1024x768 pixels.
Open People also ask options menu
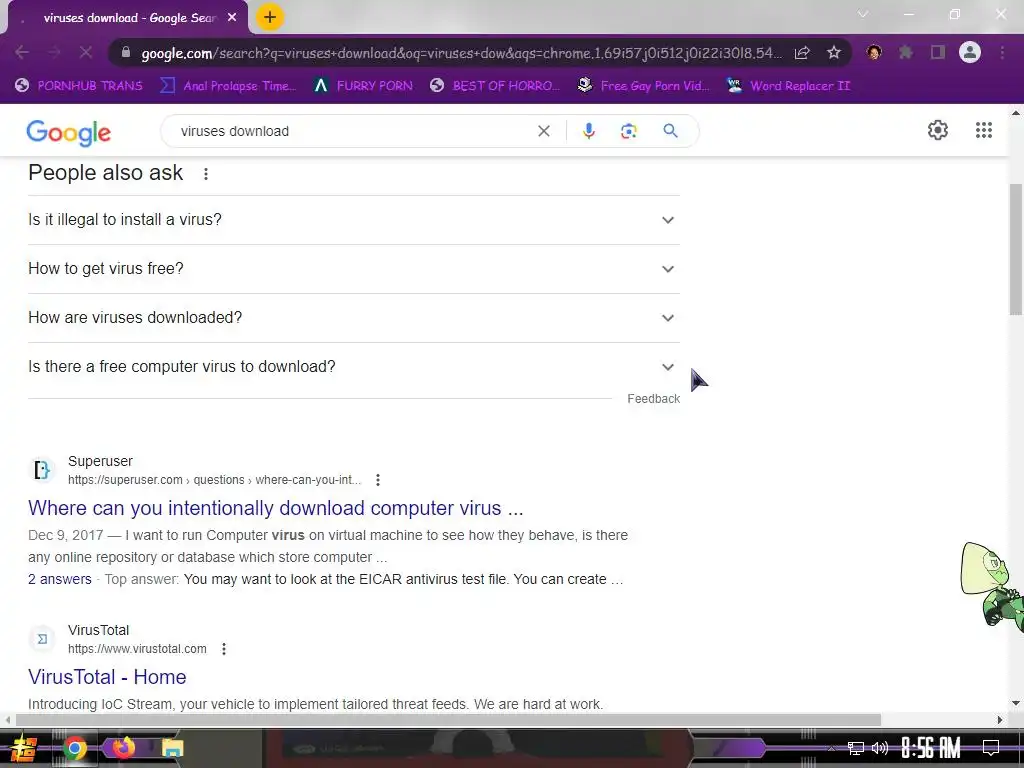click(206, 174)
